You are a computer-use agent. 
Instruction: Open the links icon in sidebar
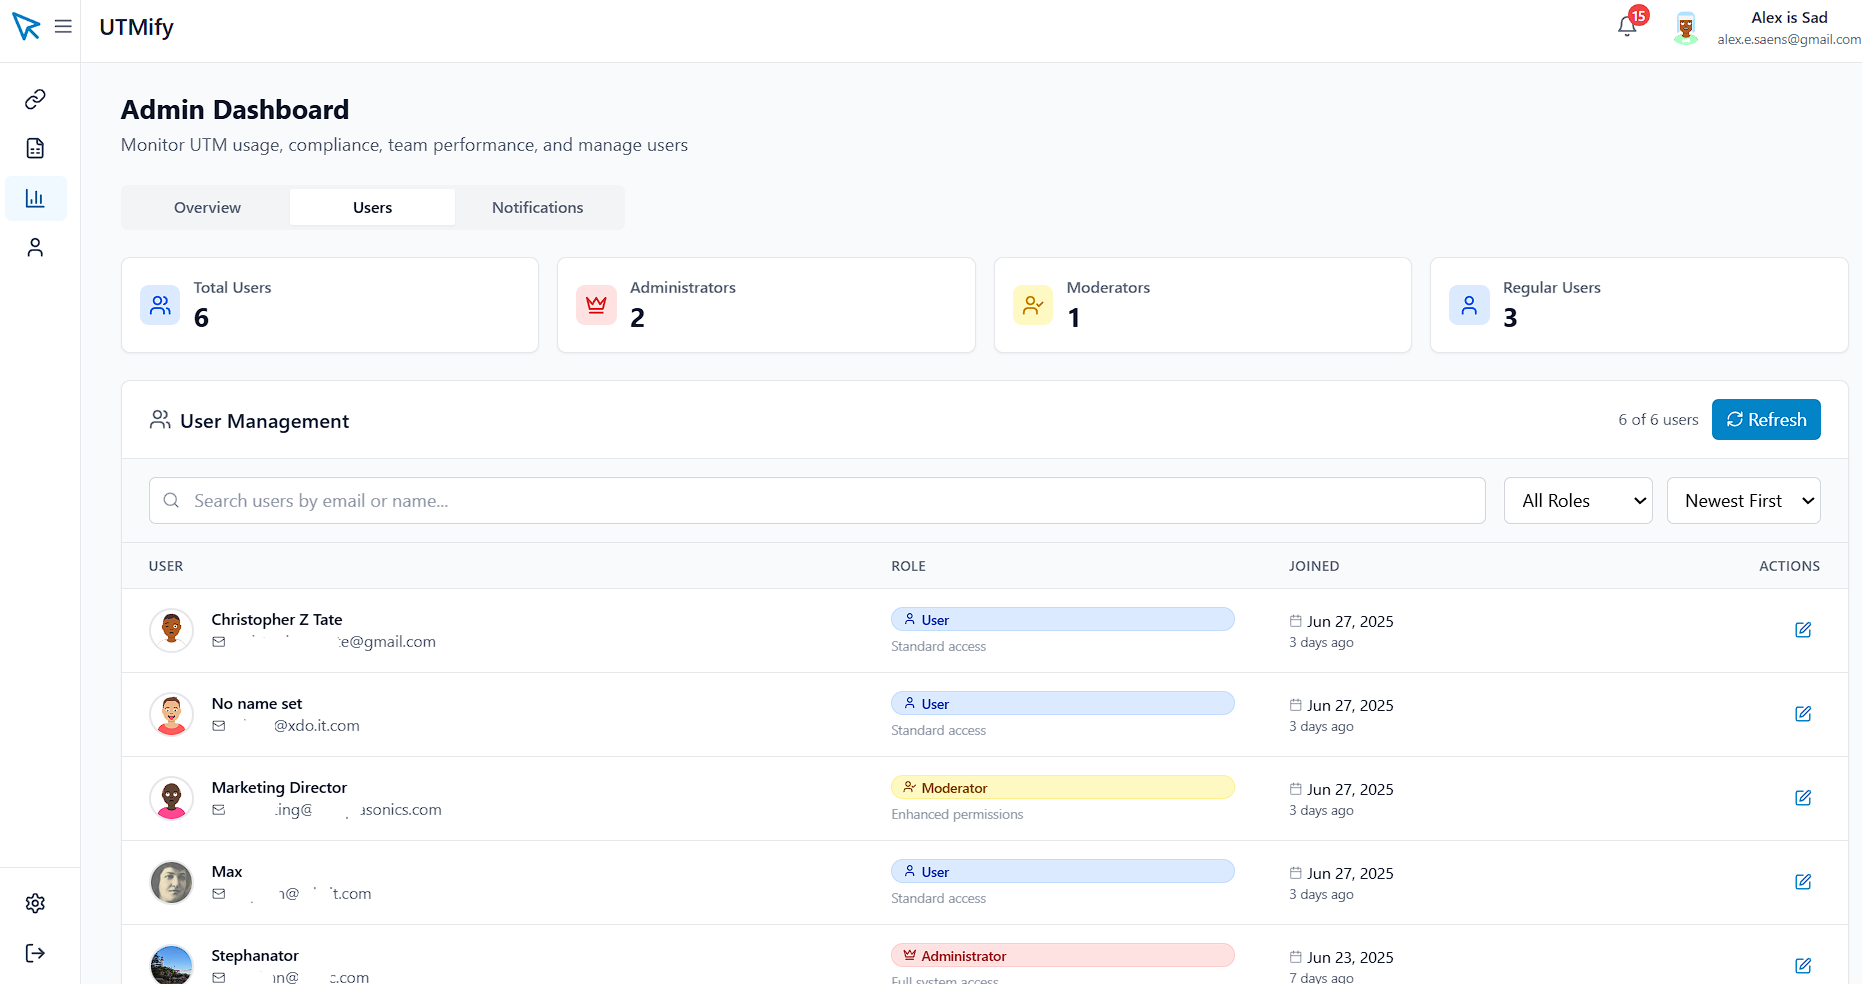point(35,99)
